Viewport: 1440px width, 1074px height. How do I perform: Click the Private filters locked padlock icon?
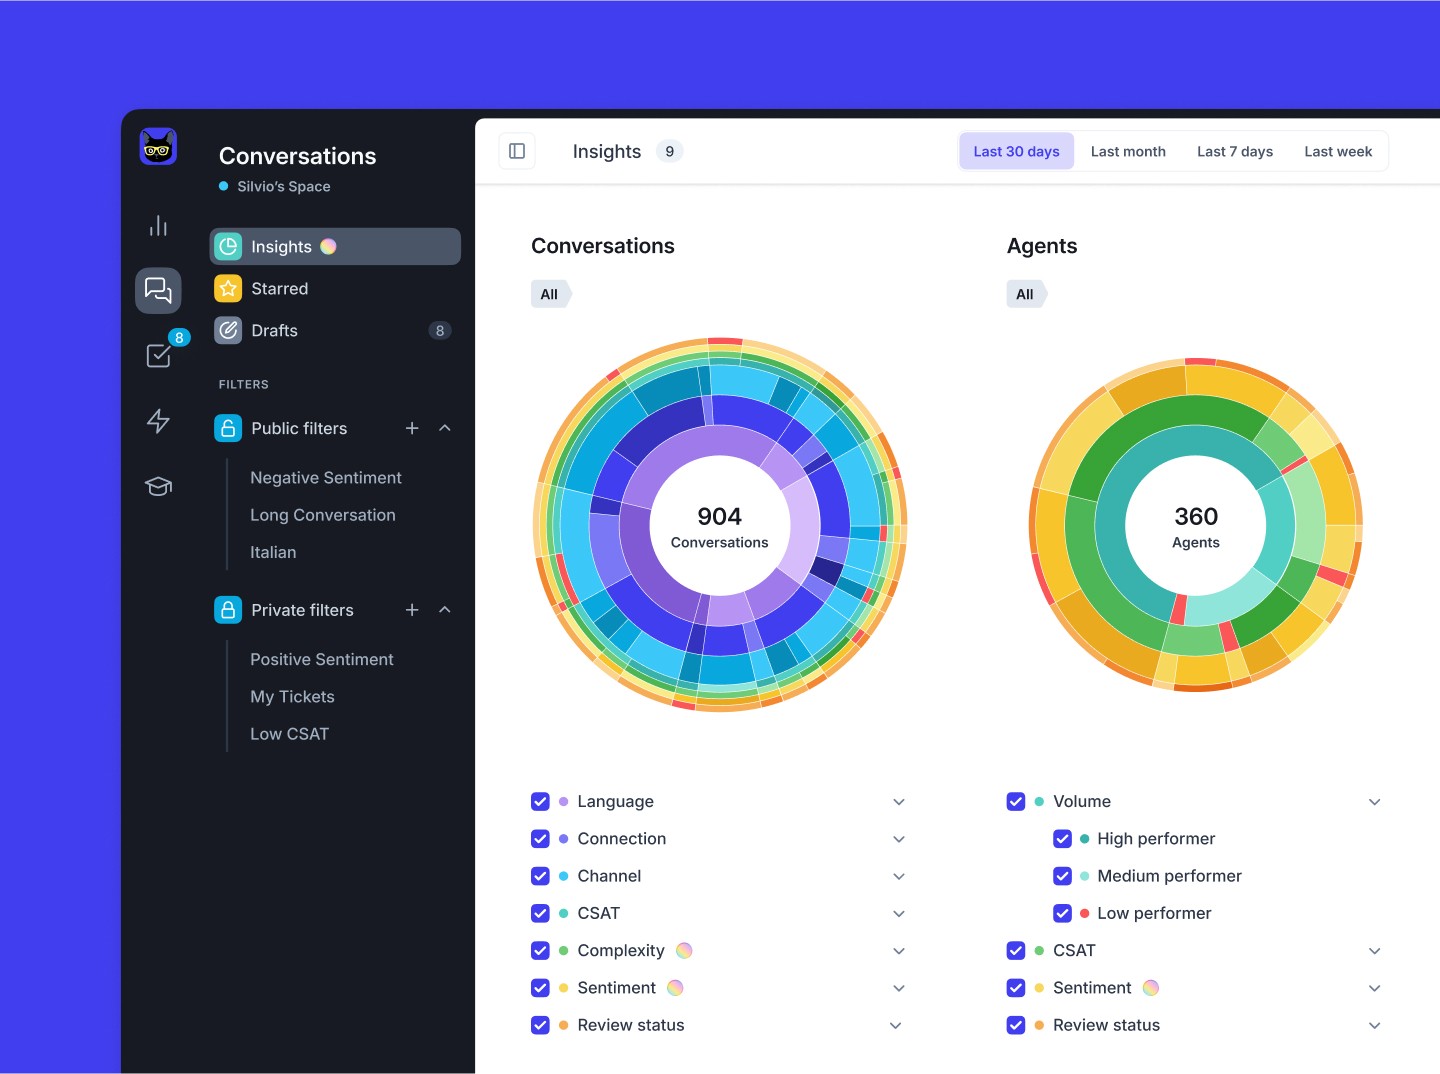228,610
